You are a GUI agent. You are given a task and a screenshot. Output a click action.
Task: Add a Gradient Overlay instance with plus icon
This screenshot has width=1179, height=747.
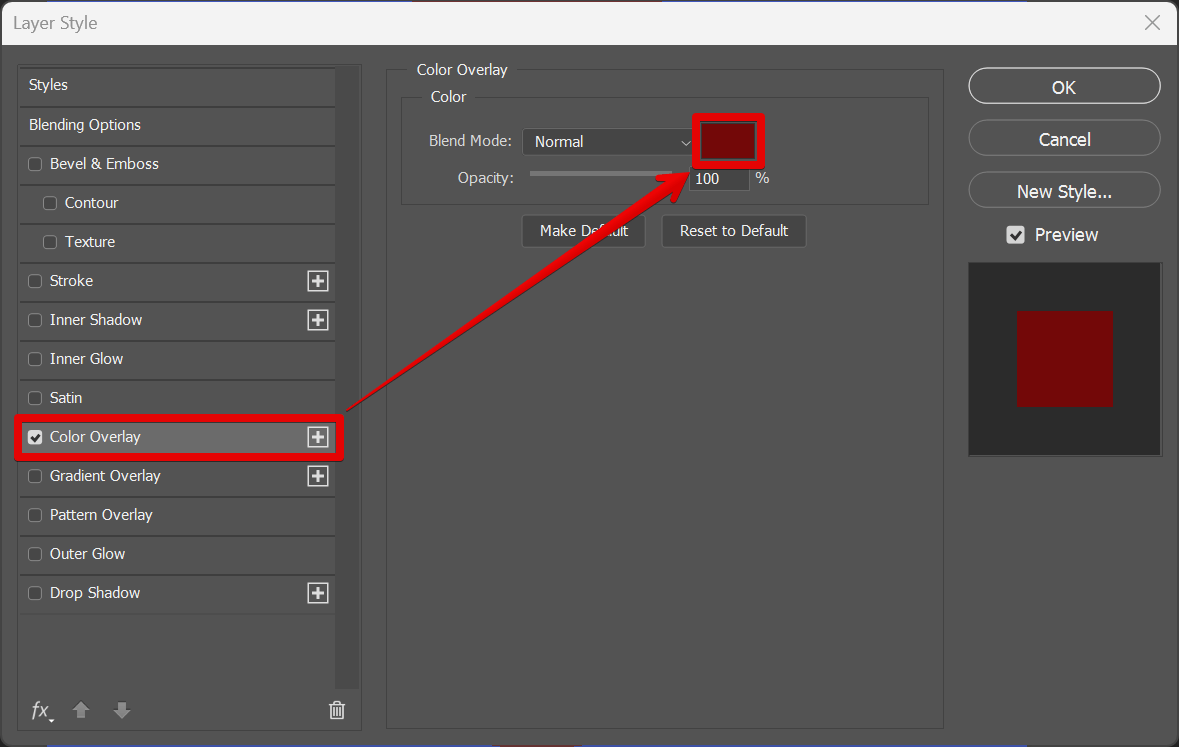[x=317, y=476]
